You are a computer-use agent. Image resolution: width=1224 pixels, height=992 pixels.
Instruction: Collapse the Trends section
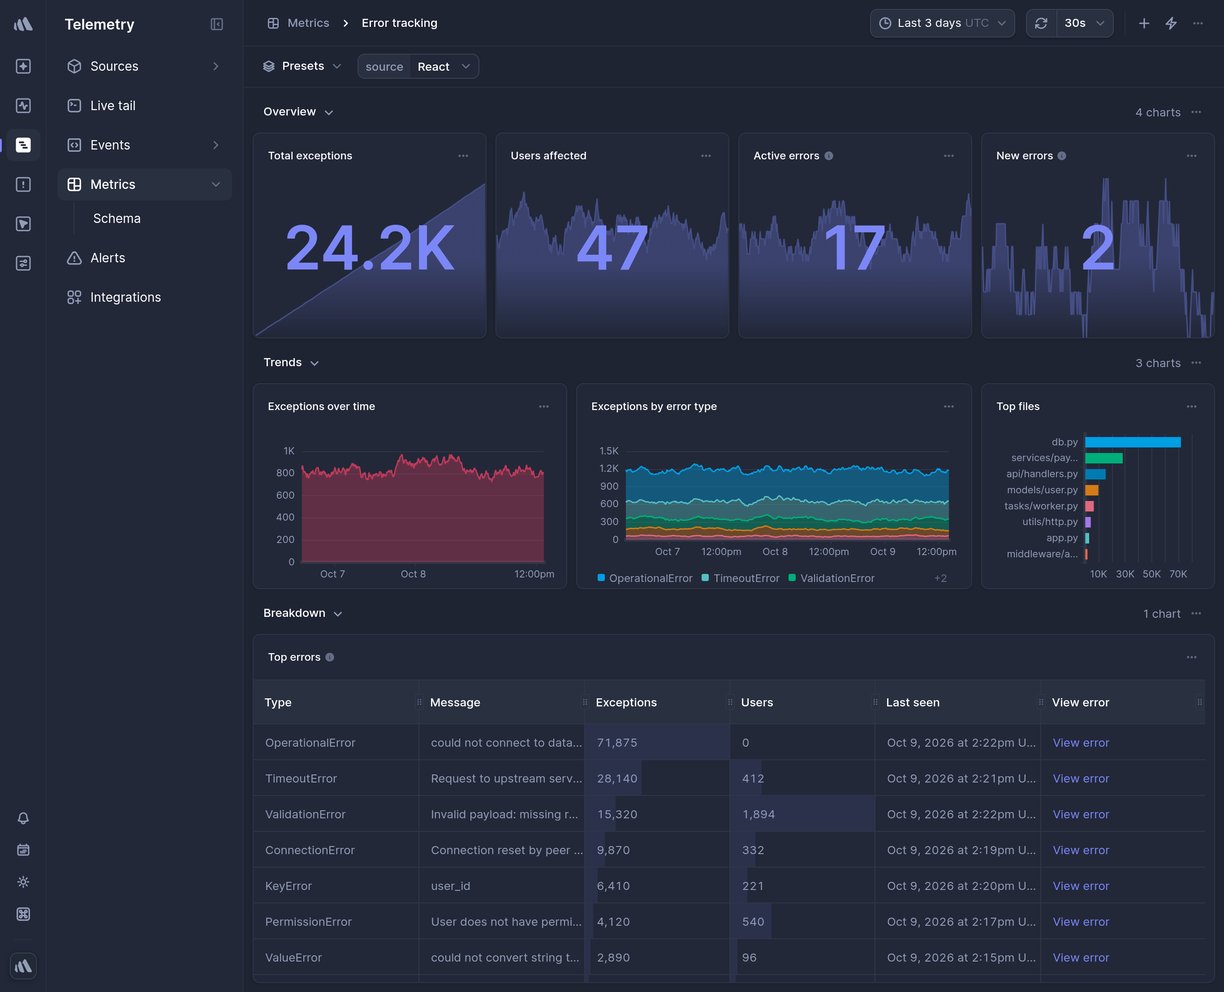point(291,362)
